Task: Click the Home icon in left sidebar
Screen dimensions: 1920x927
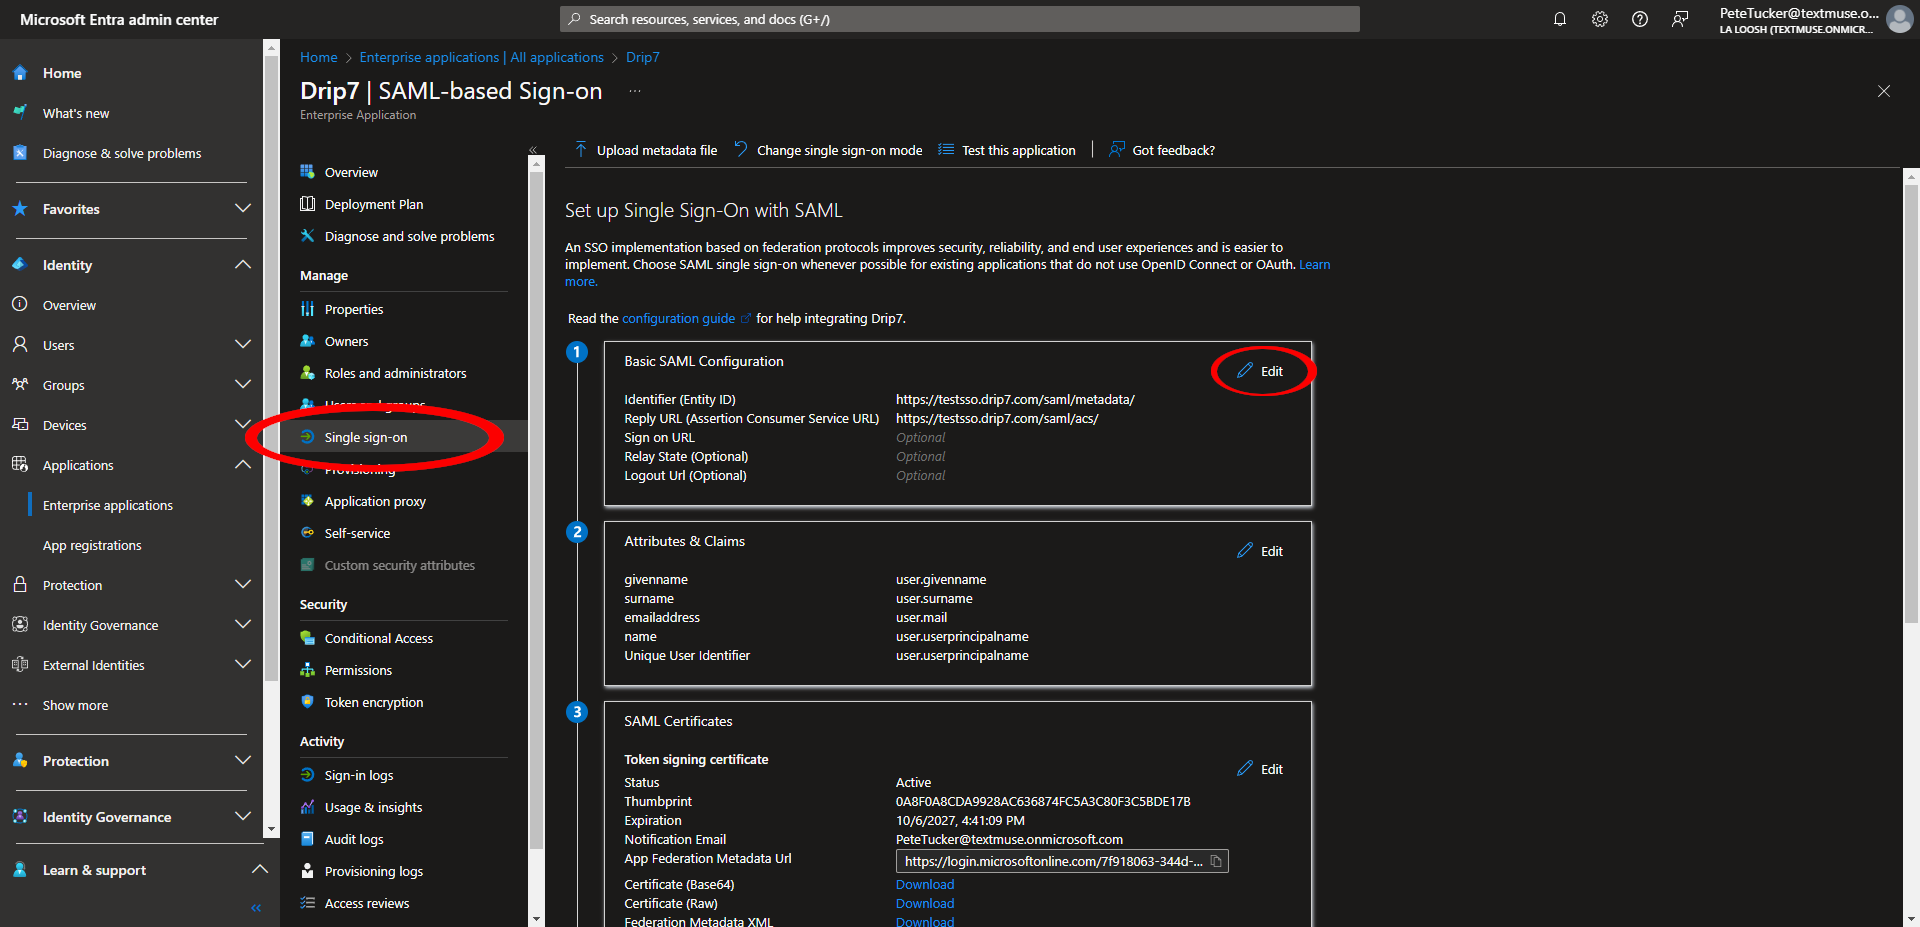Action: 20,73
